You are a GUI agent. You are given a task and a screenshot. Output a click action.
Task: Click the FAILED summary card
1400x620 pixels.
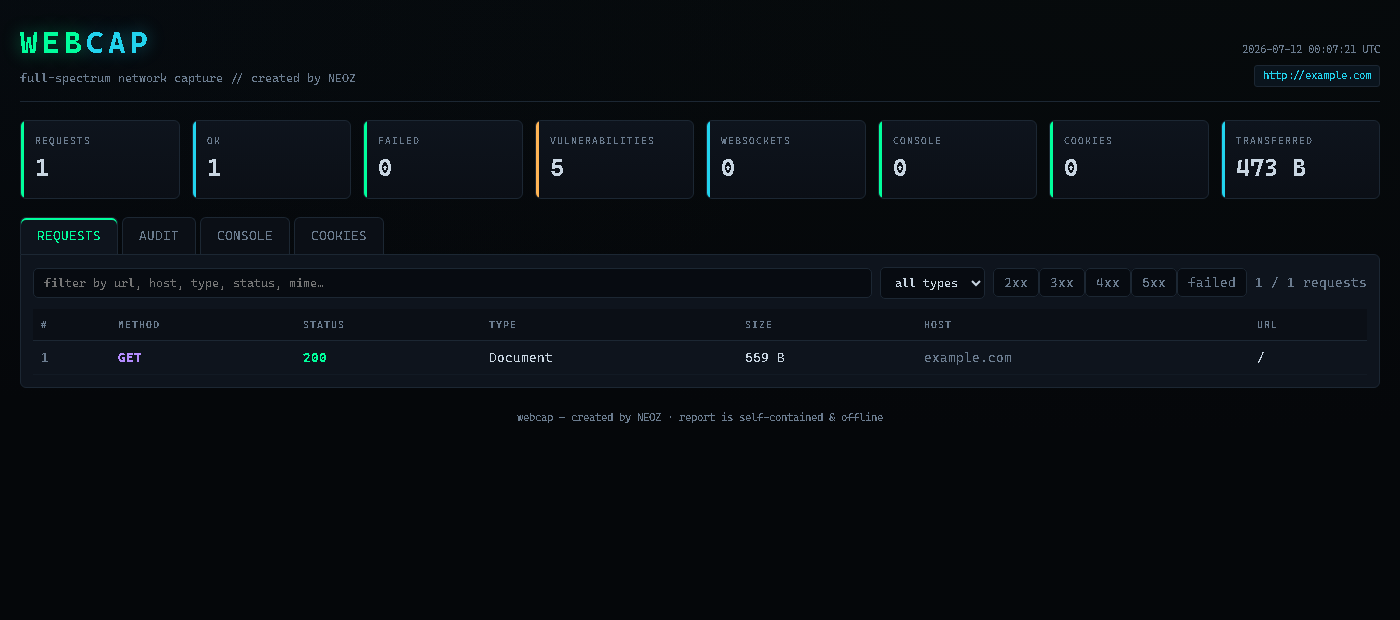pos(443,160)
